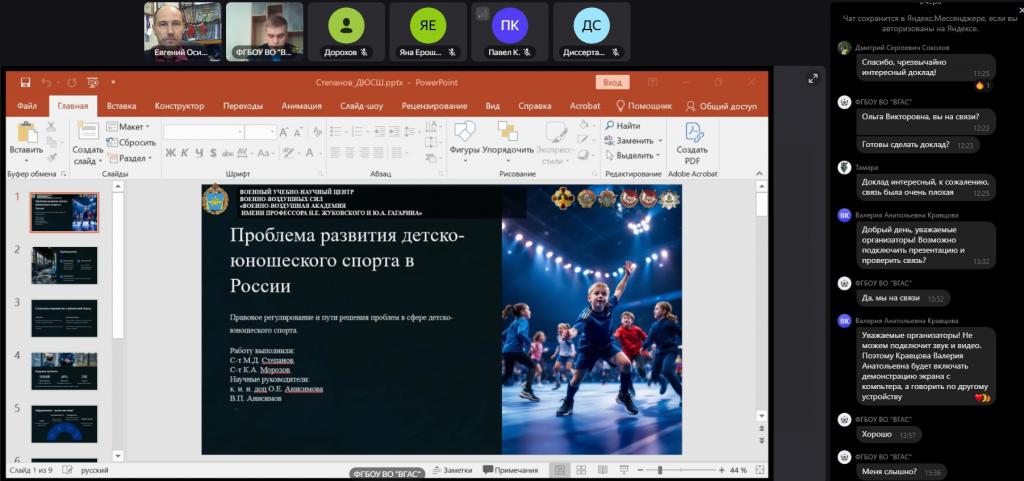Click the Find (Найти) button

pyautogui.click(x=621, y=126)
